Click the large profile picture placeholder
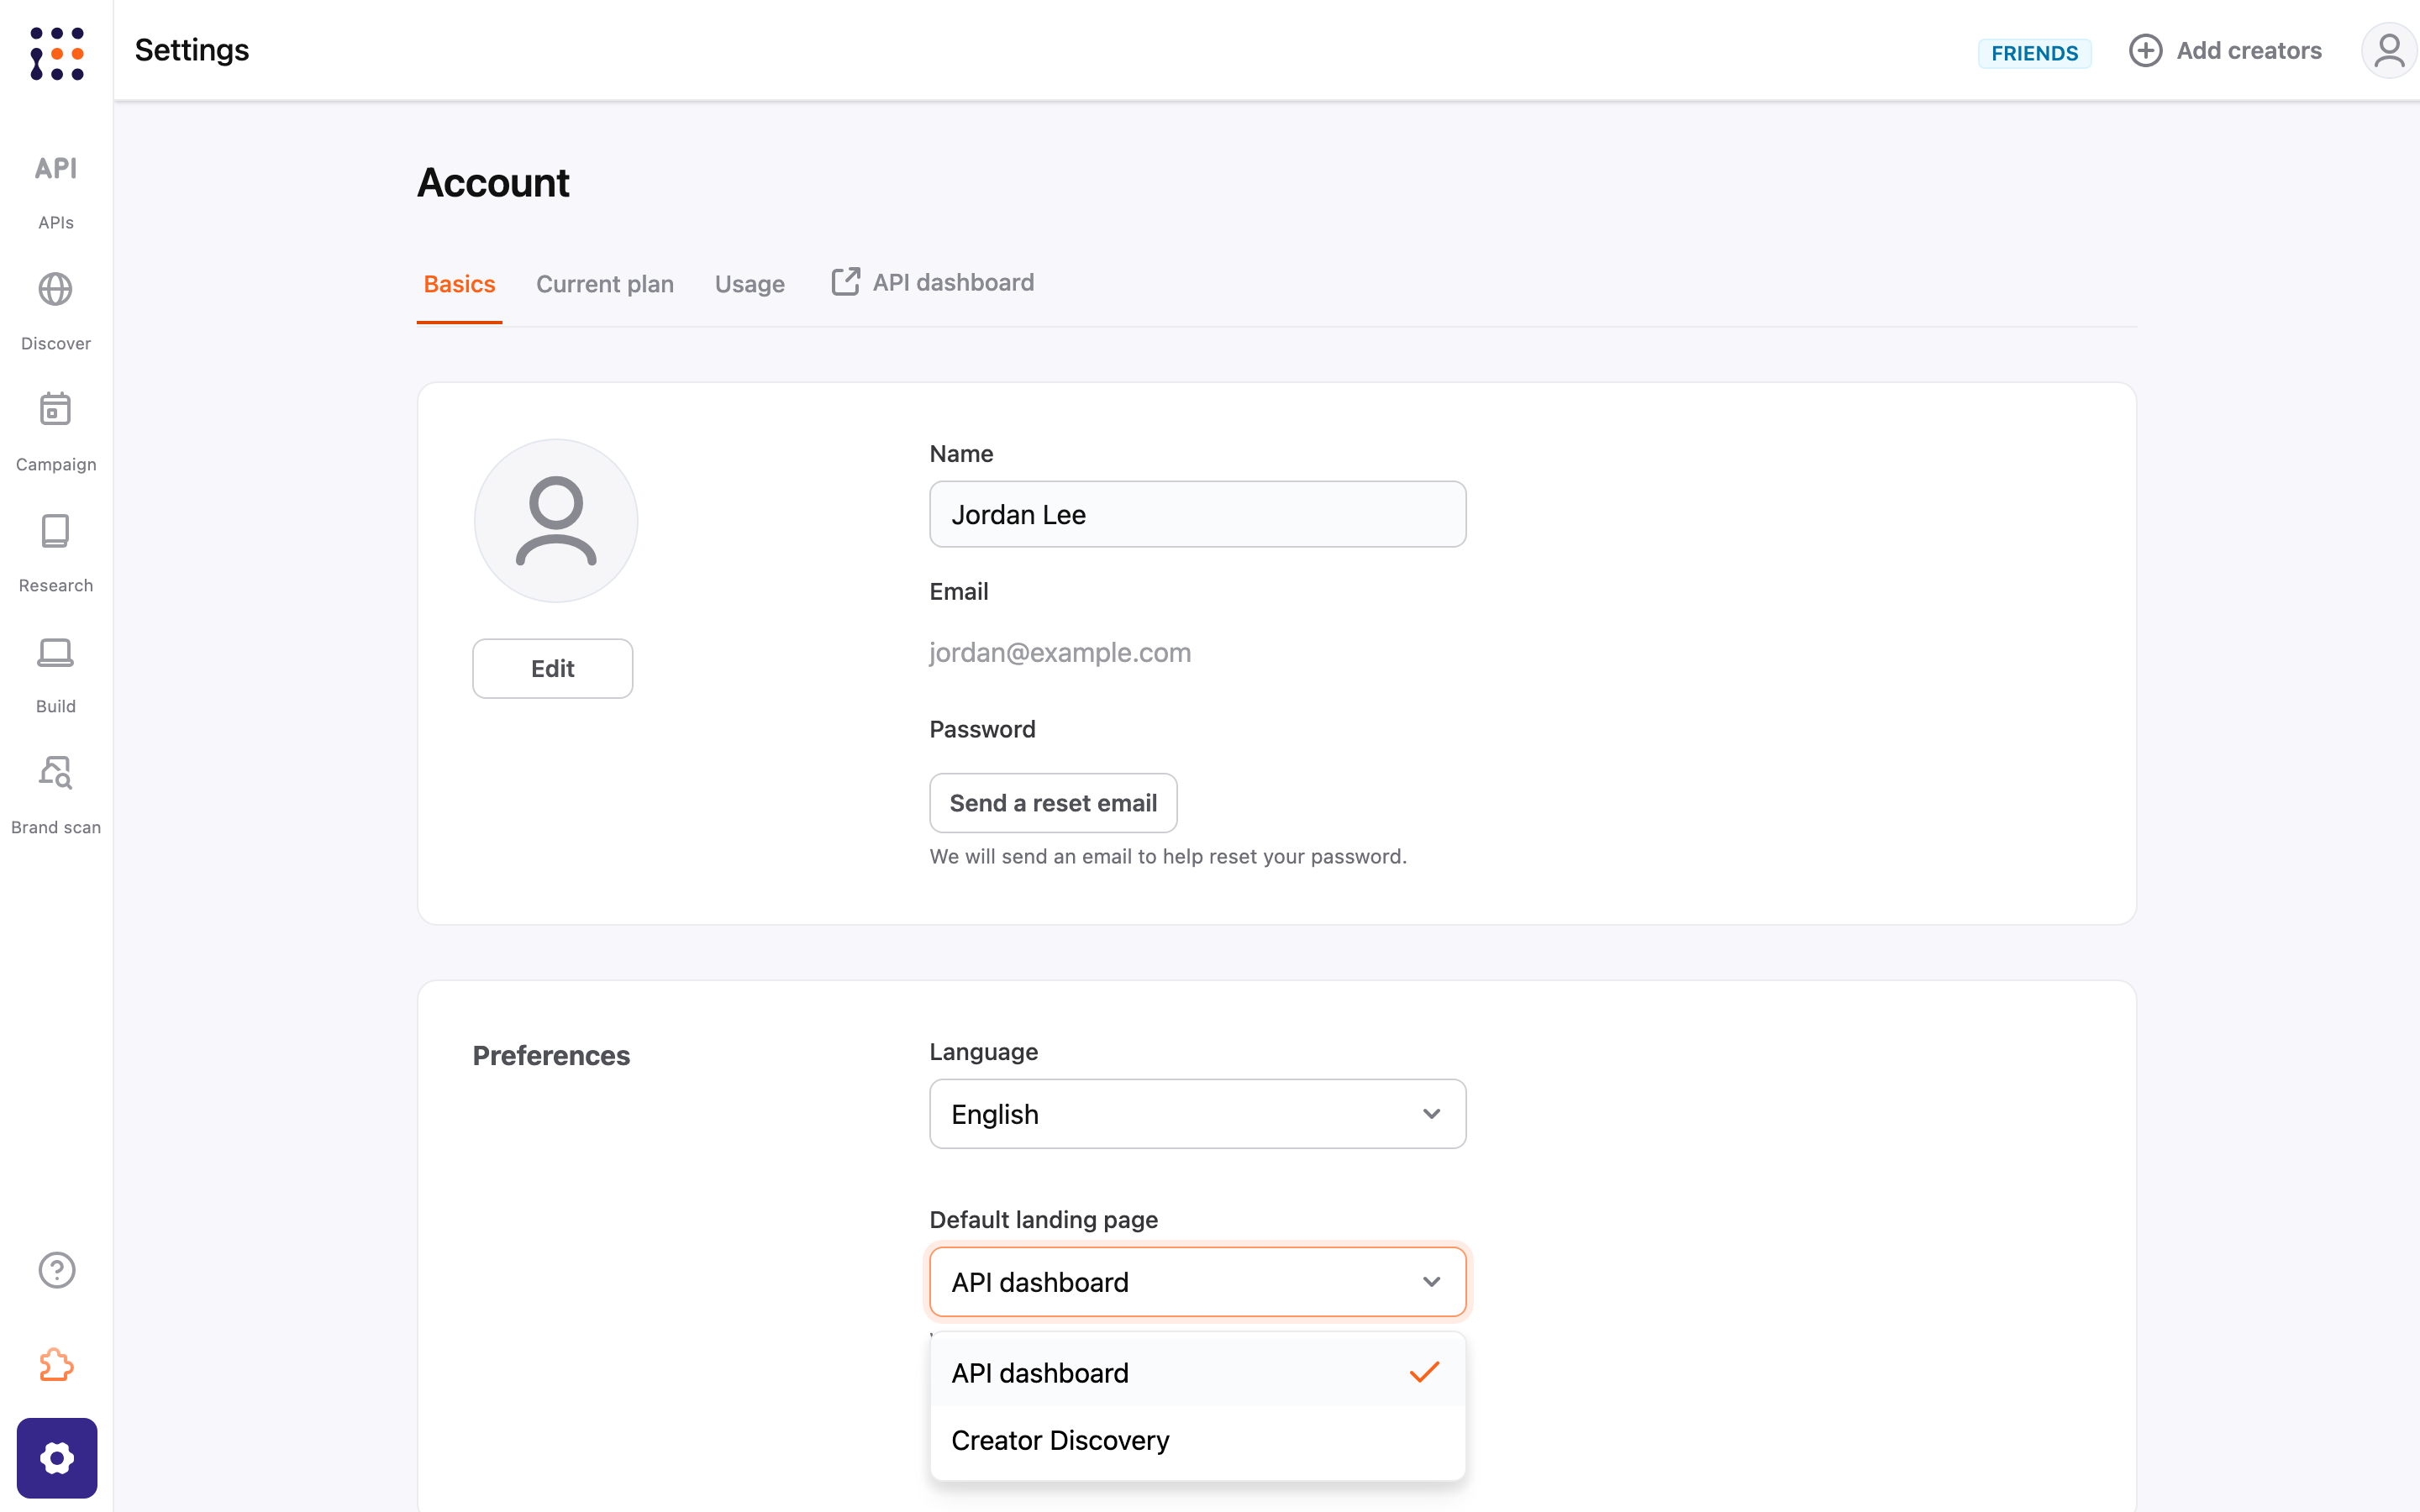Screen dimensions: 2420x1512 pyautogui.click(x=556, y=521)
